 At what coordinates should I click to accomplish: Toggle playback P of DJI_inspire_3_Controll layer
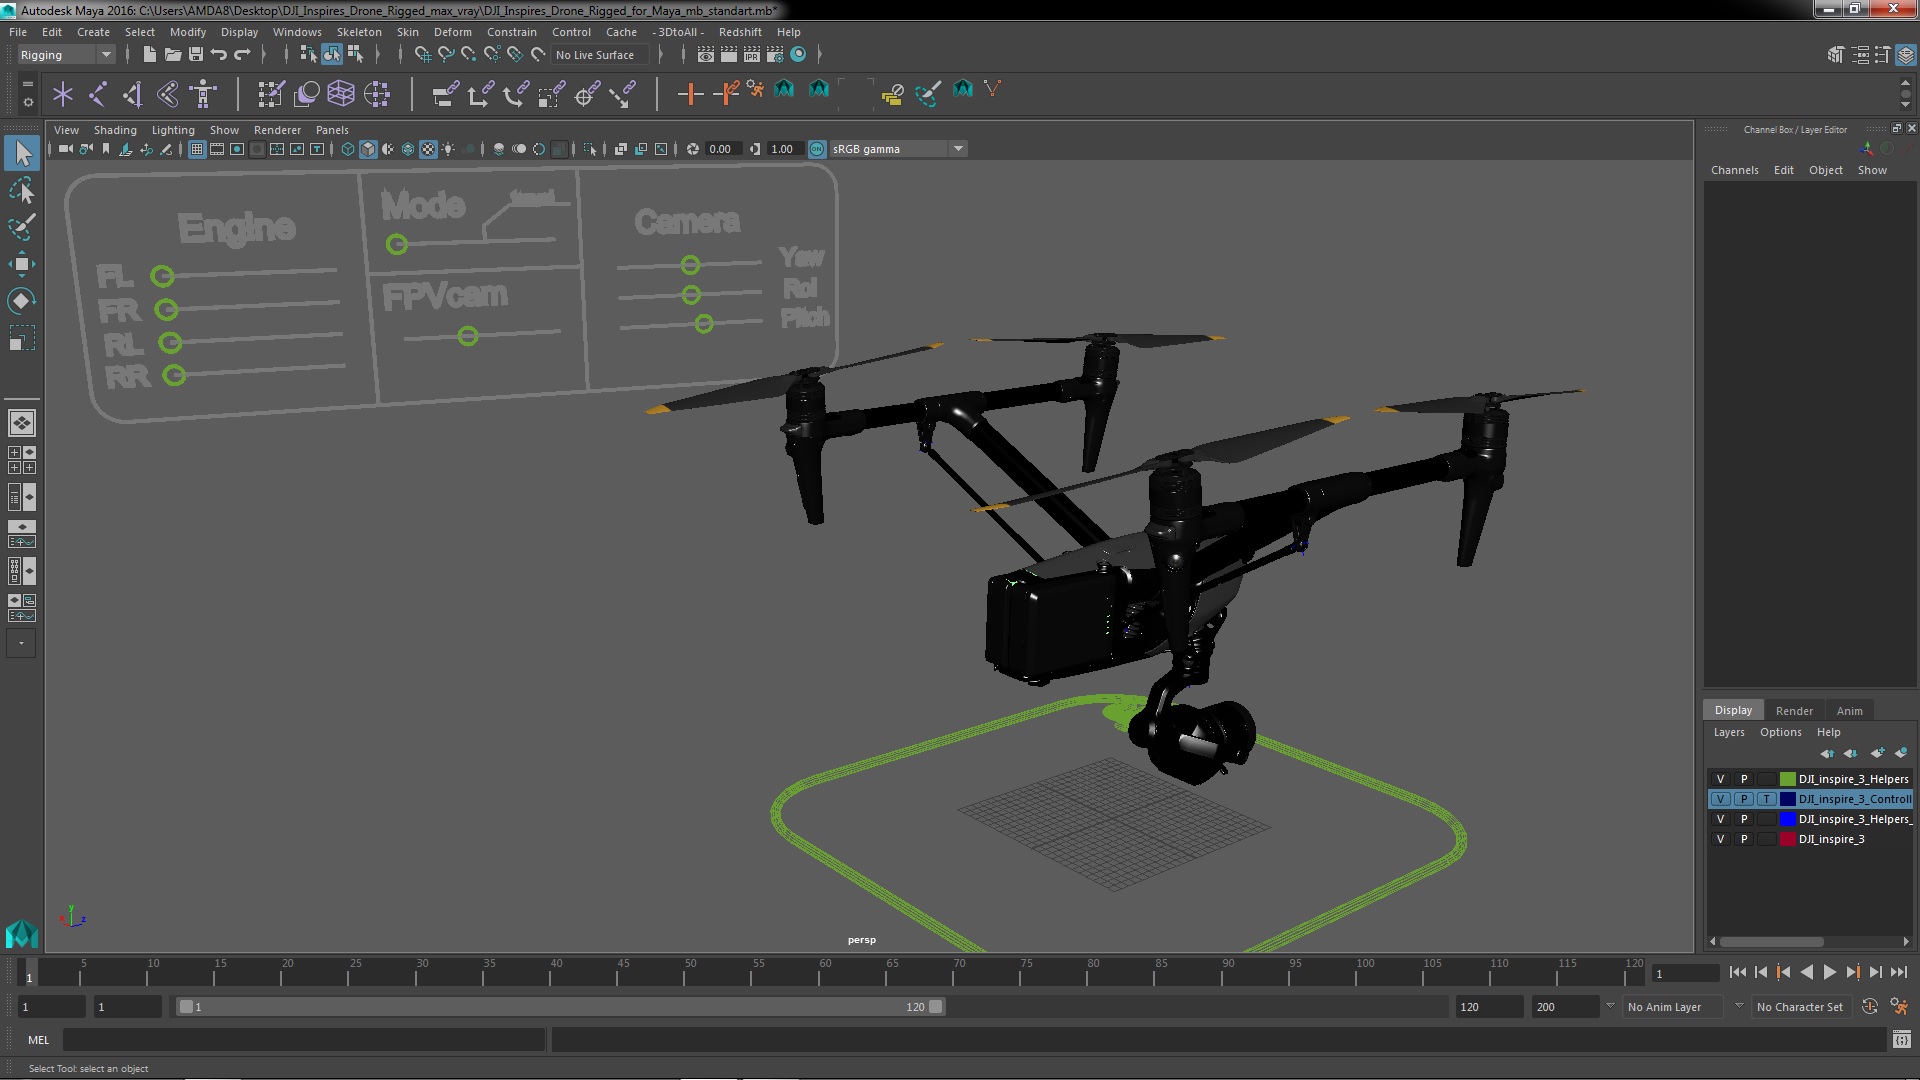(1744, 799)
